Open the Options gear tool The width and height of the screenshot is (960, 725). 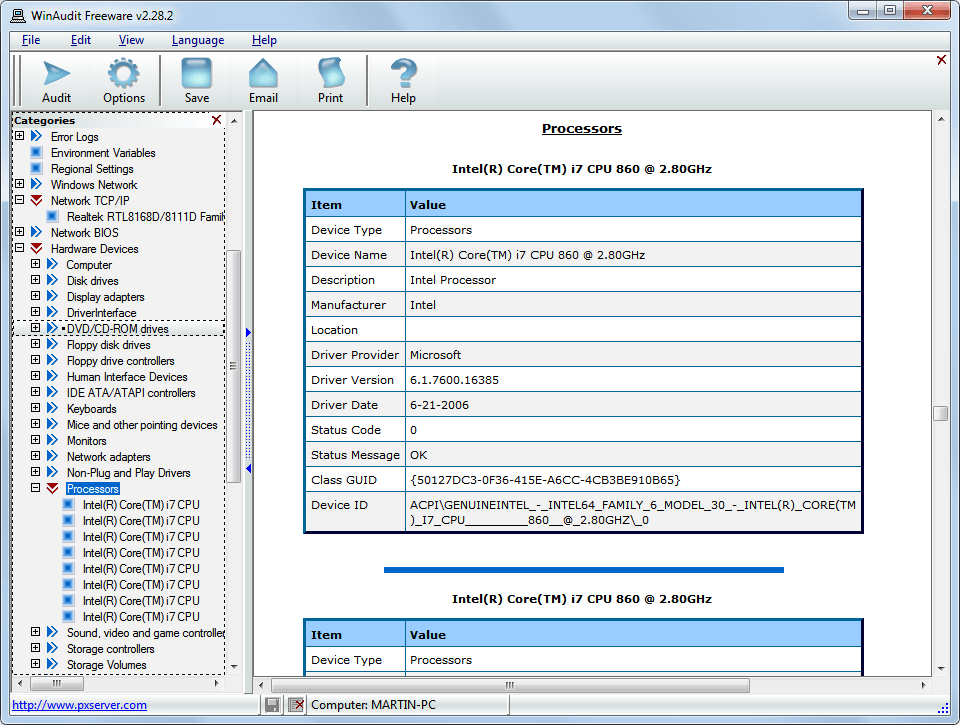point(124,80)
